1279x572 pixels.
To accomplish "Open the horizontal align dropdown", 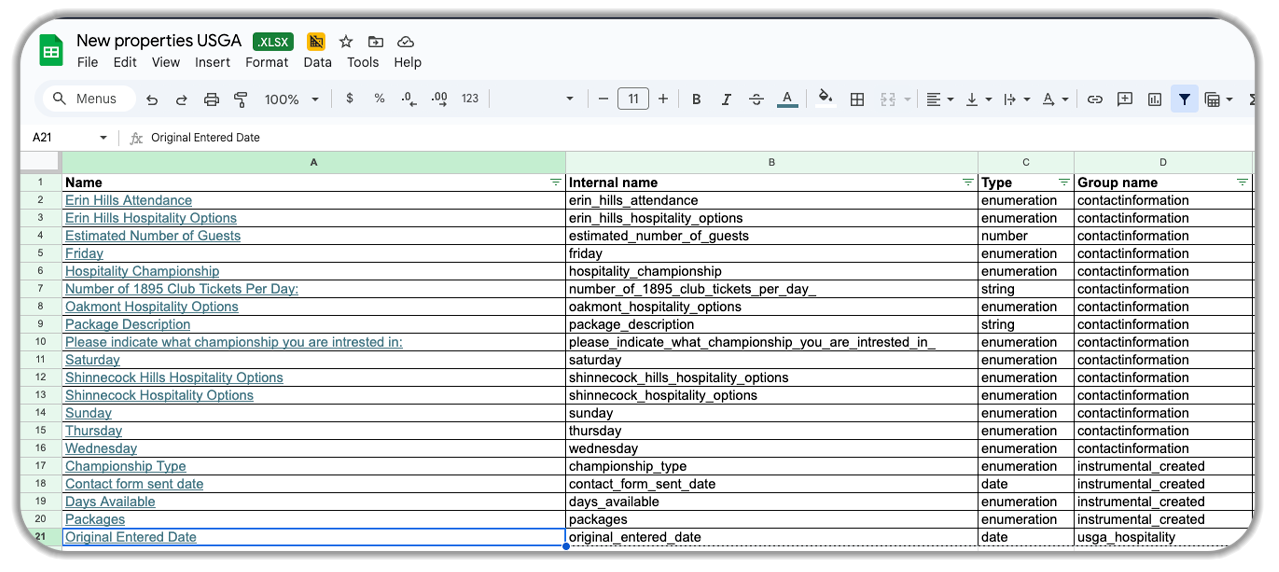I will tap(940, 99).
